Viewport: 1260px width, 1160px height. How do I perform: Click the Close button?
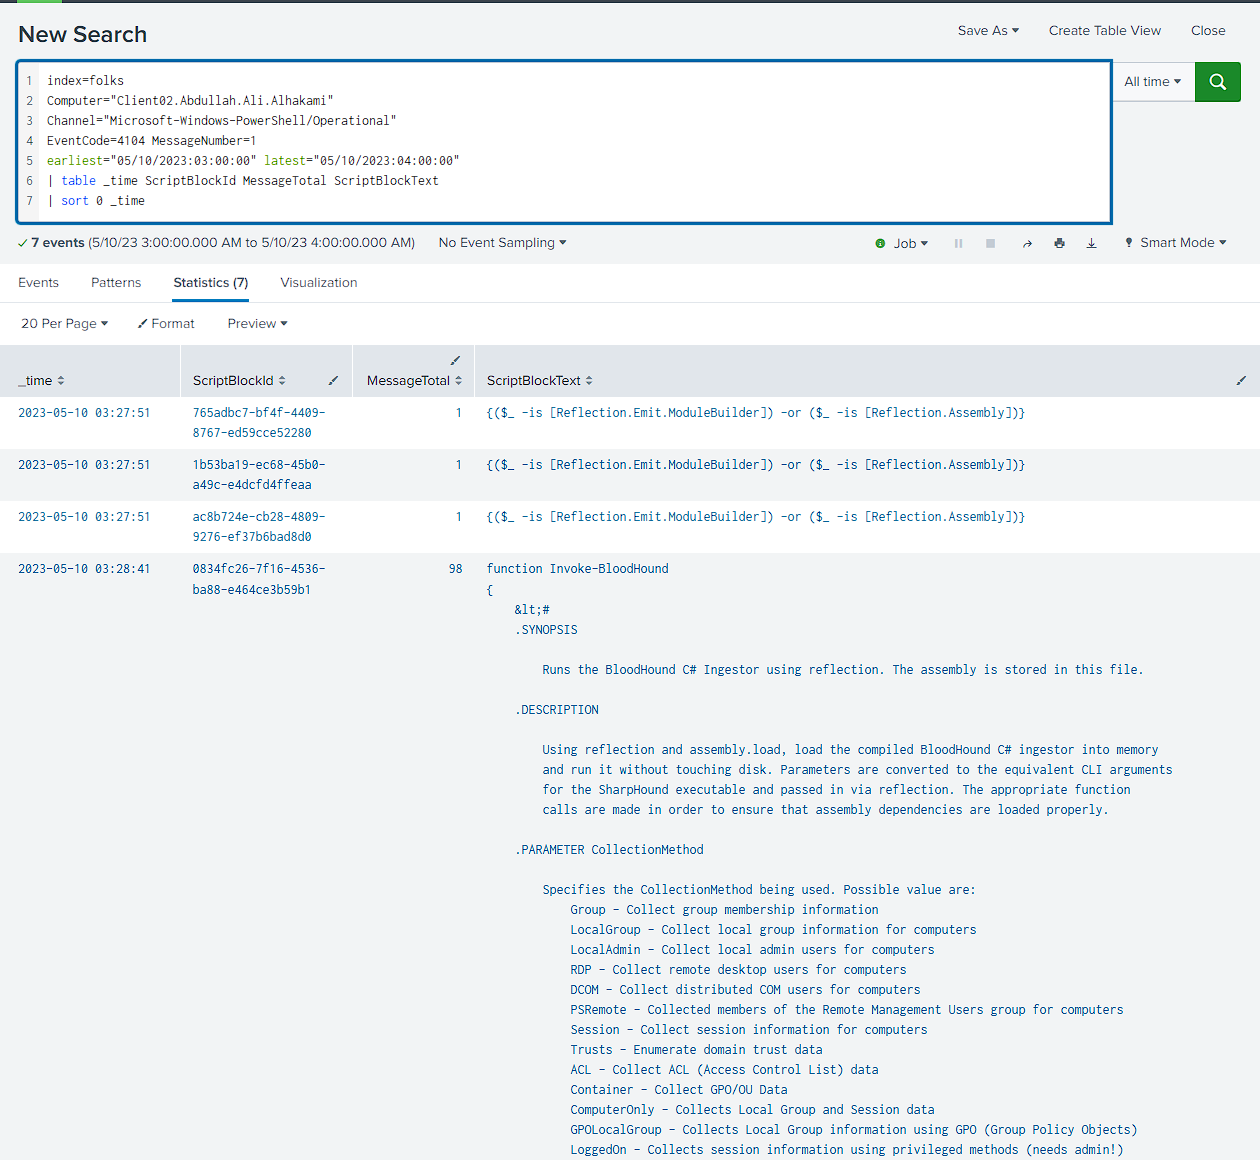pos(1208,31)
